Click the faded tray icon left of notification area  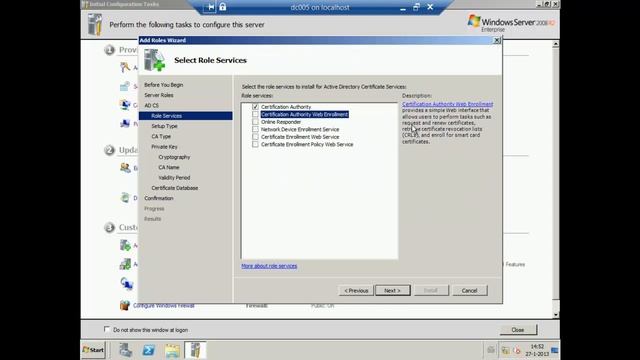[491, 350]
